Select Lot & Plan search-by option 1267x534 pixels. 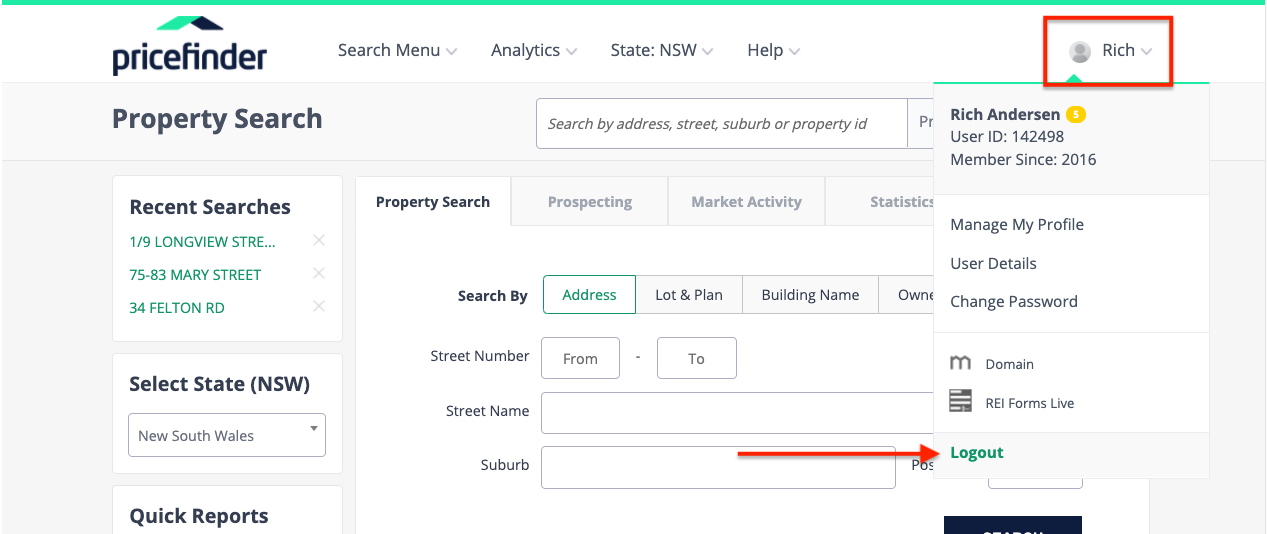tap(688, 295)
